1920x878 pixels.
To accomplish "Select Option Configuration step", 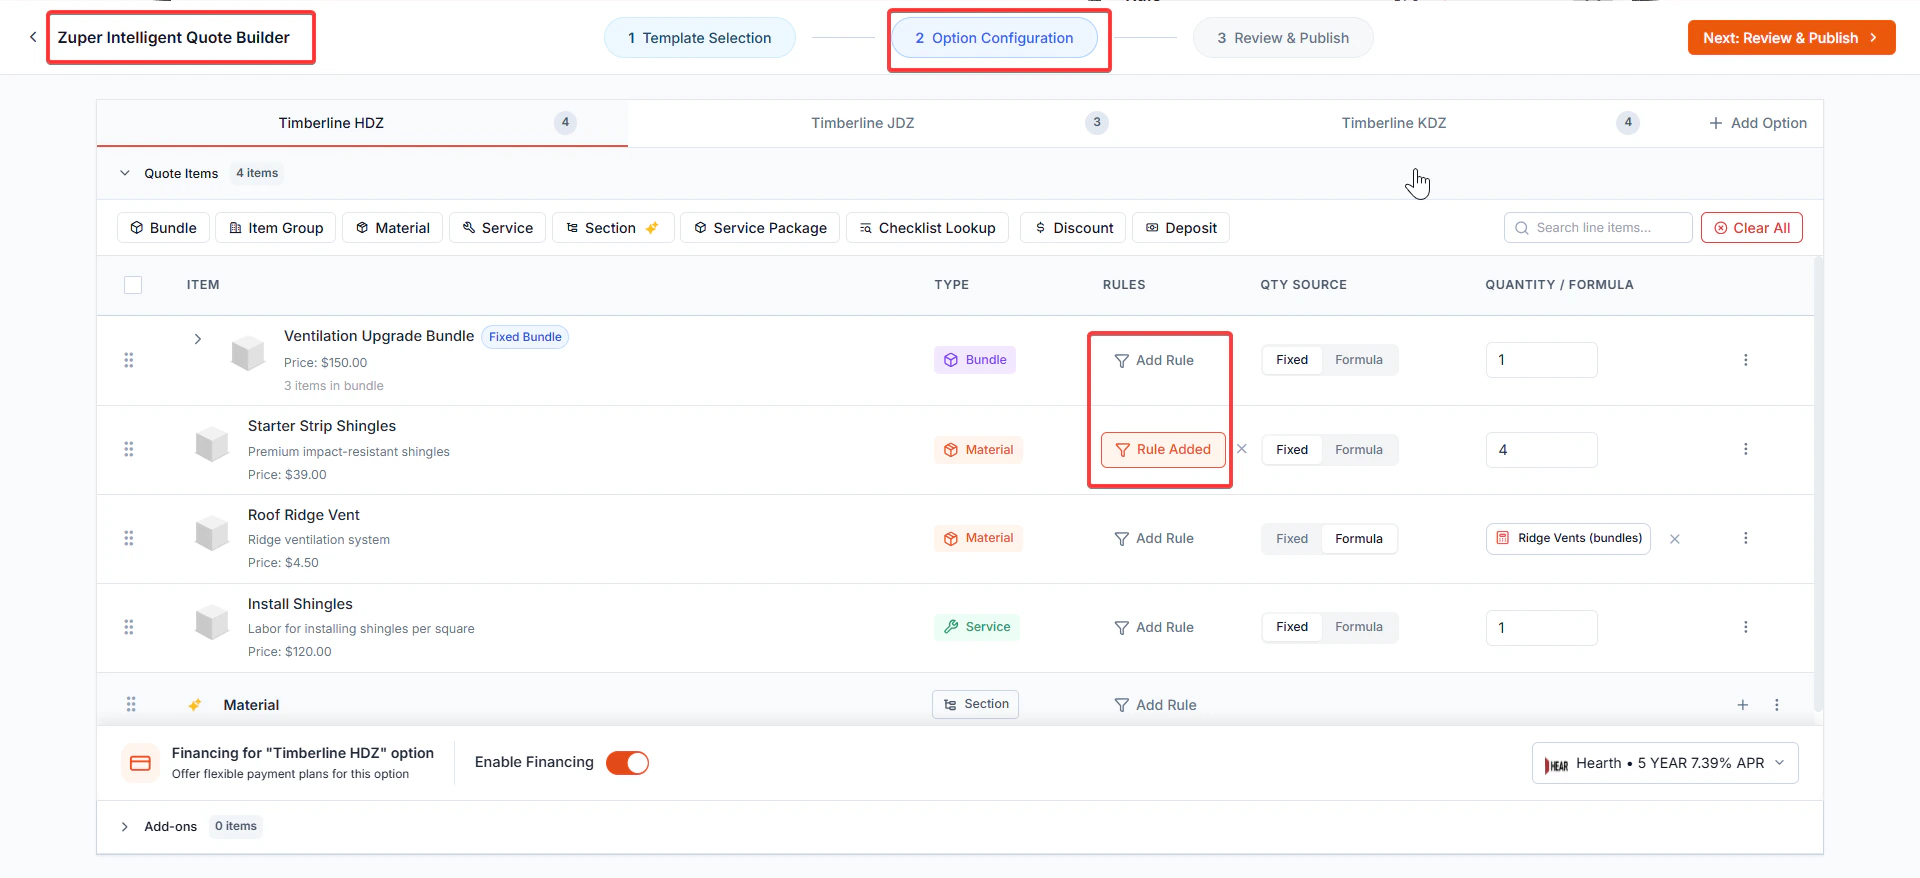I will [x=994, y=38].
